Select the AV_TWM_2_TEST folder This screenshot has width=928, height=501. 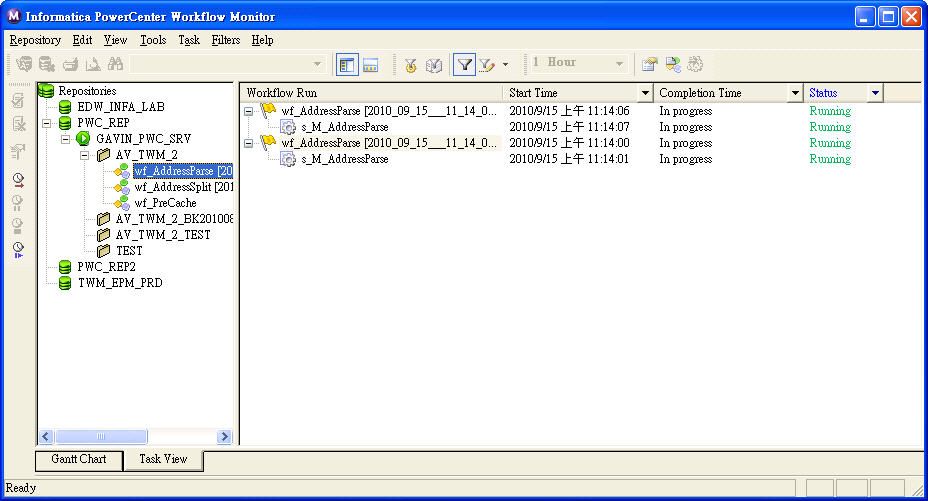(163, 235)
